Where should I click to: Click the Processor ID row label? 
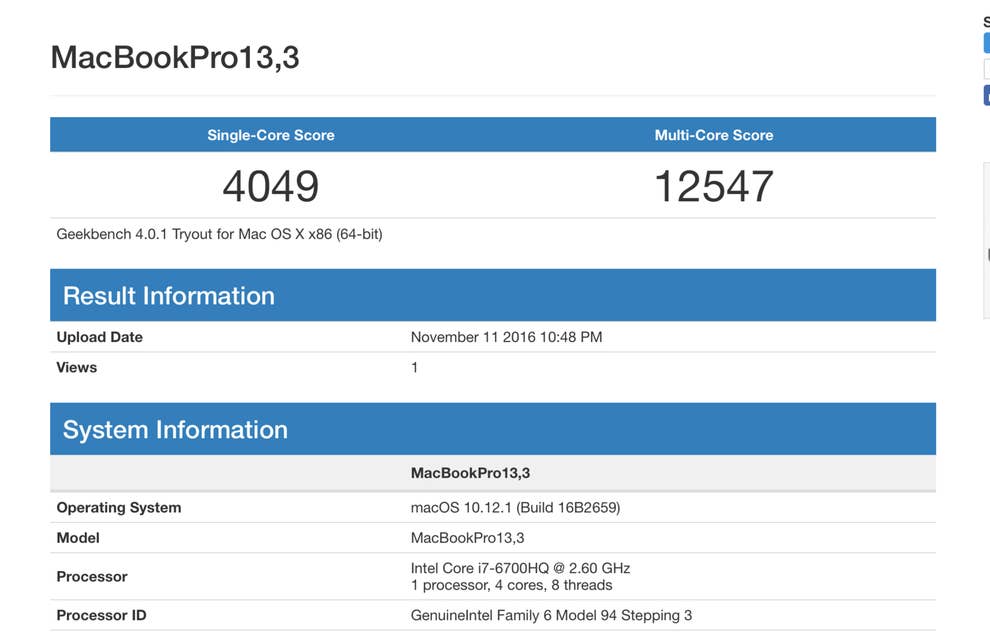(101, 615)
